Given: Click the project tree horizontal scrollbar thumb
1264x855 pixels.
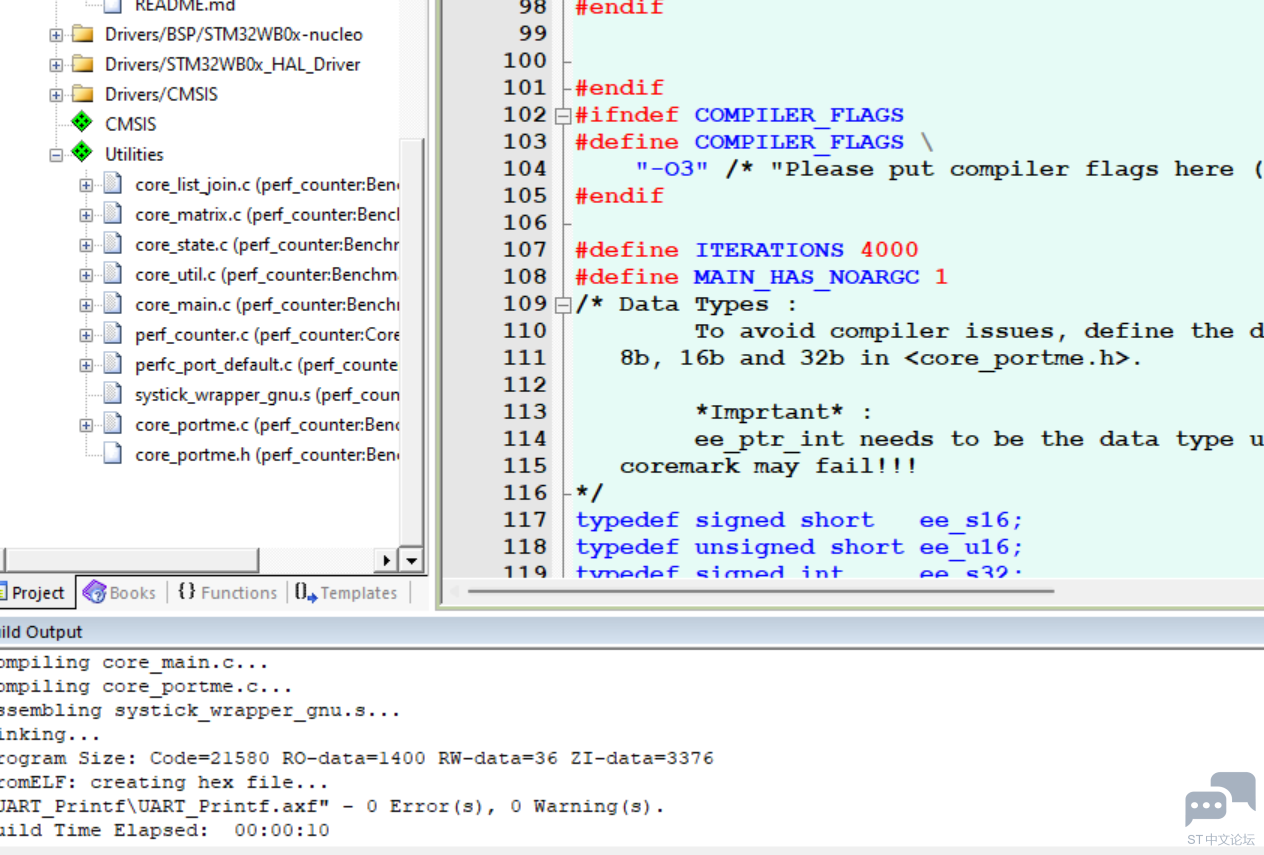Looking at the screenshot, I should click(x=131, y=561).
